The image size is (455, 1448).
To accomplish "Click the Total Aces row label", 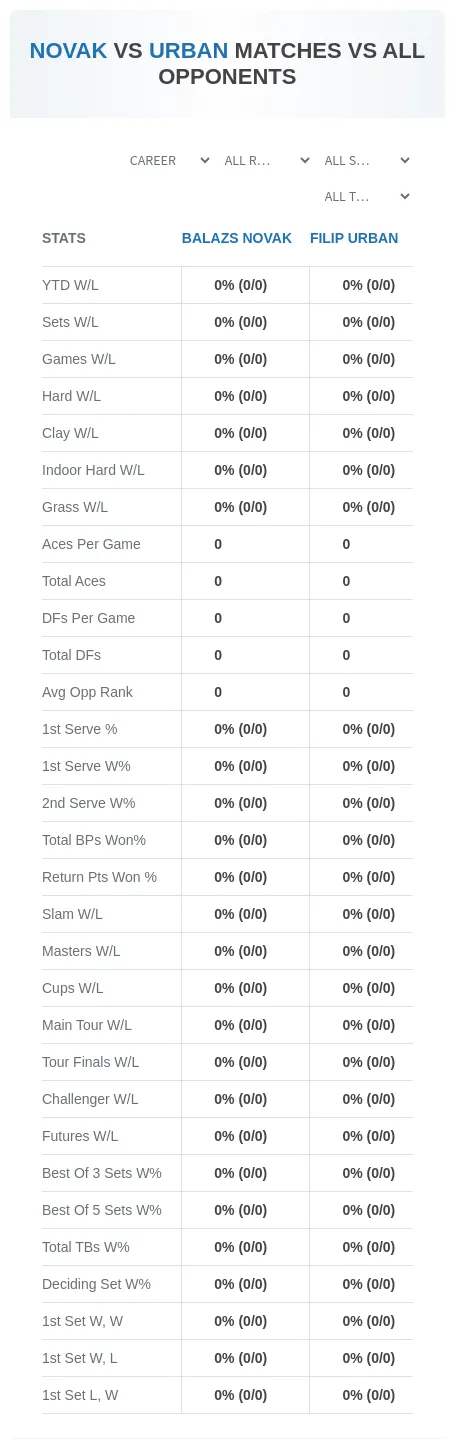I will point(74,581).
